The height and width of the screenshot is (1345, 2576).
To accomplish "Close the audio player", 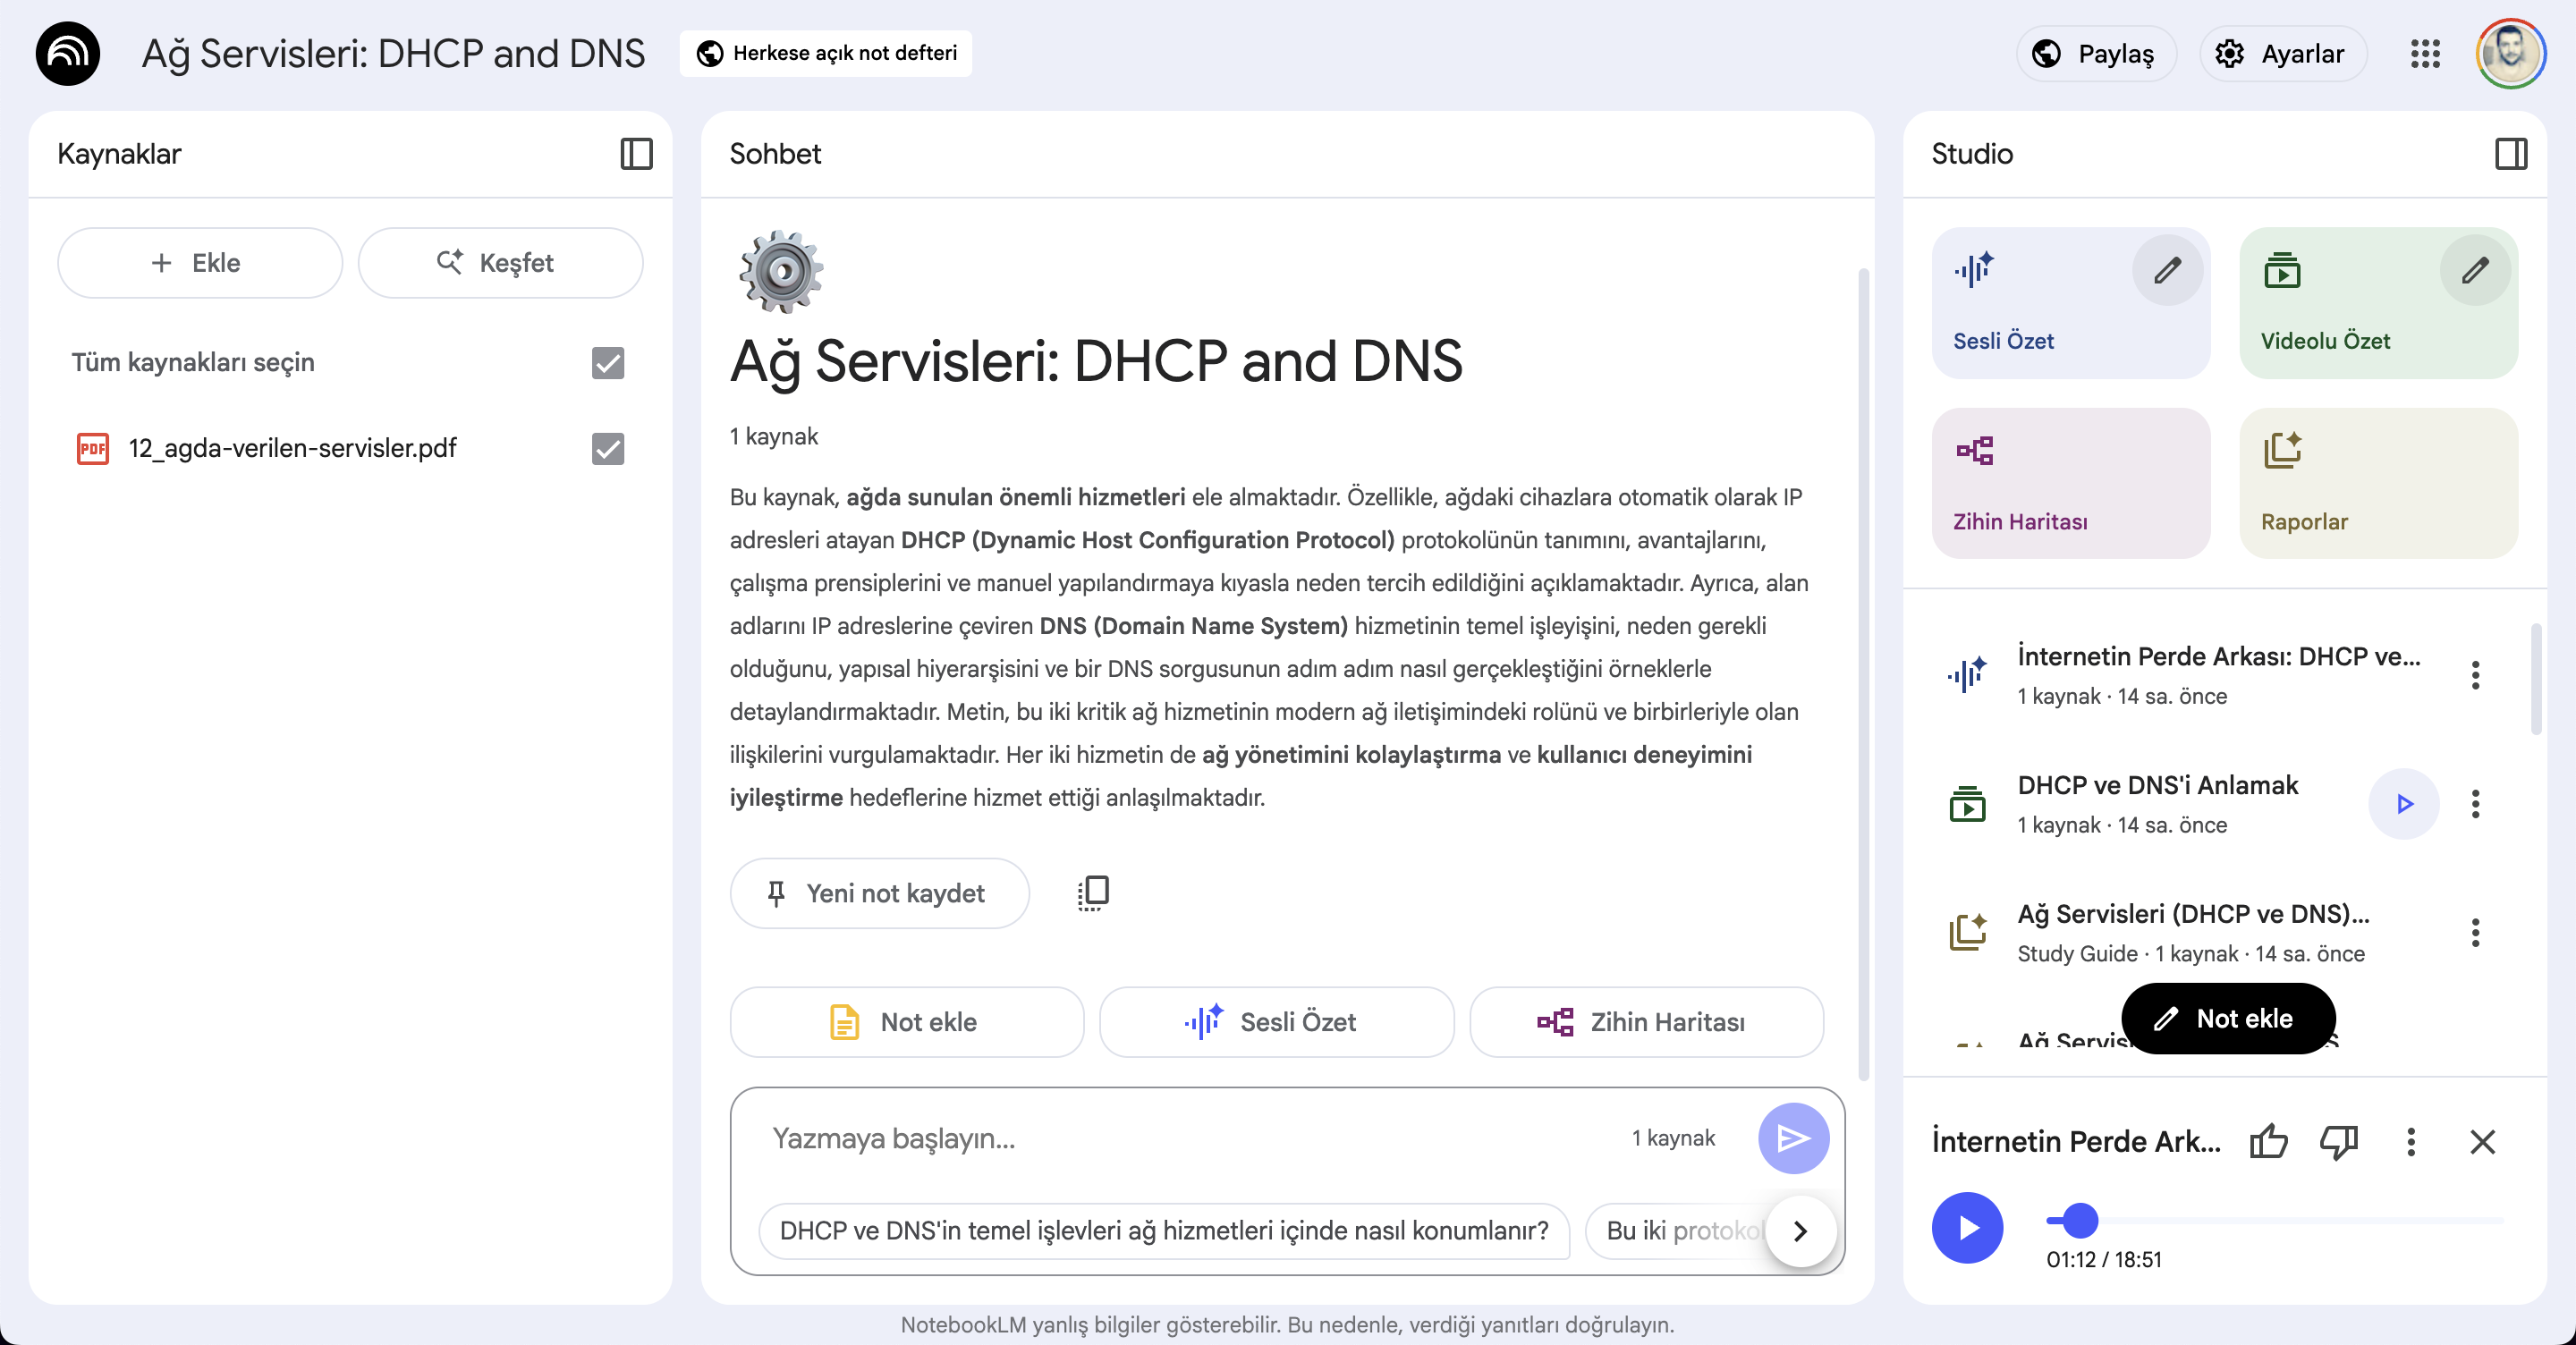I will click(x=2482, y=1141).
